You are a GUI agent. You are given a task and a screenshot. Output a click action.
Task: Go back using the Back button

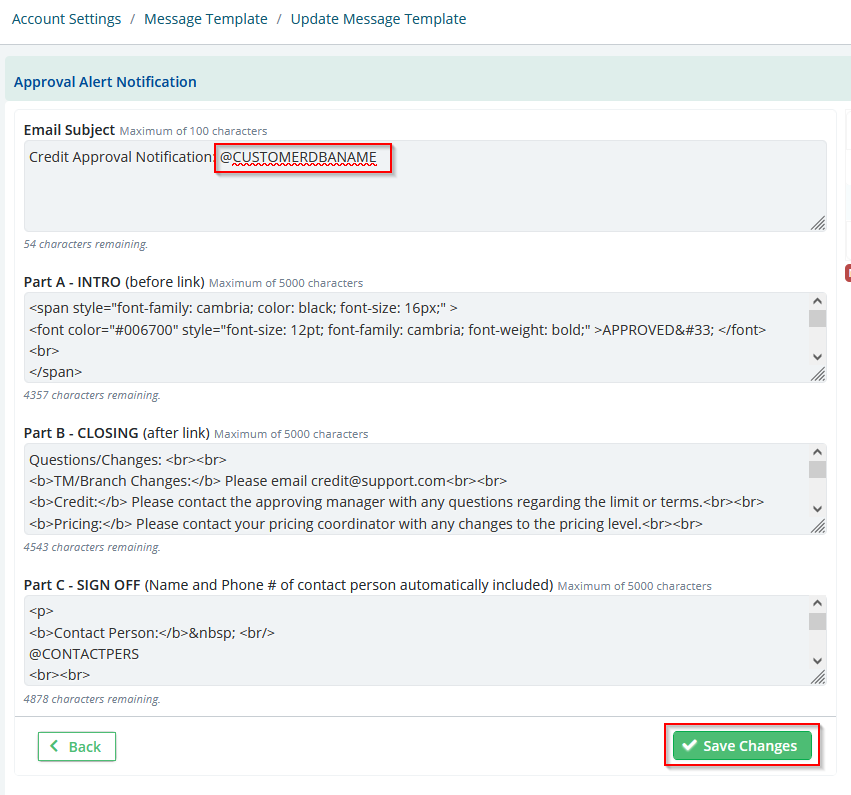(77, 747)
